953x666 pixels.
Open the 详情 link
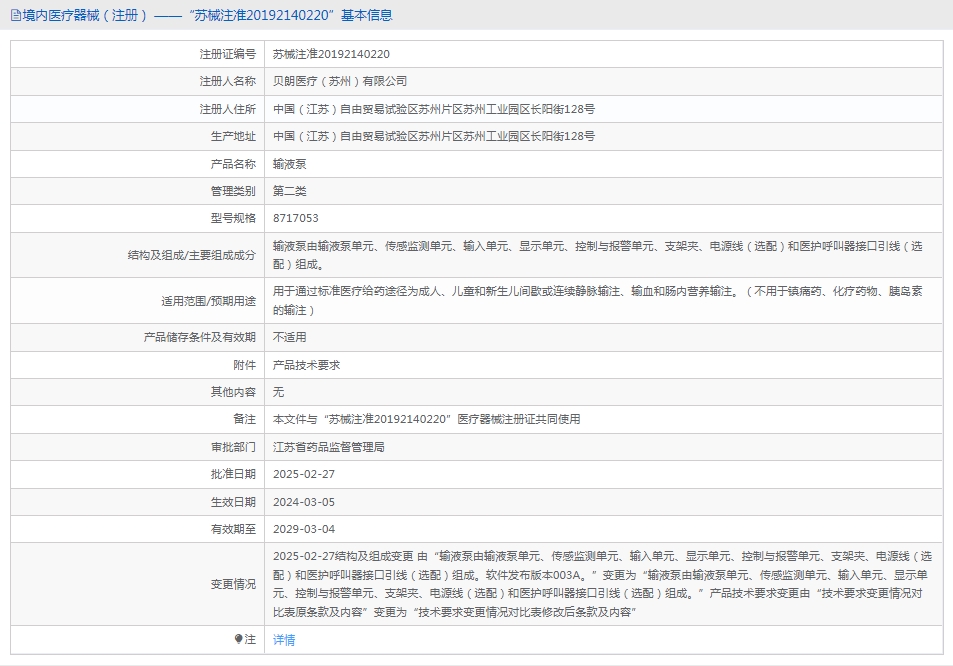[284, 640]
